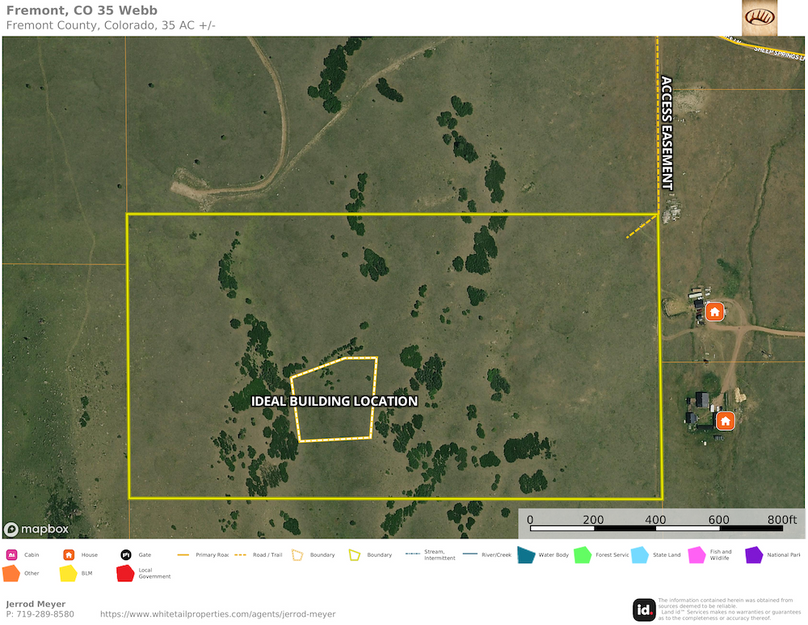Click the River/Creek legend line symbol
Image resolution: width=808 pixels, height=625 pixels.
(470, 554)
